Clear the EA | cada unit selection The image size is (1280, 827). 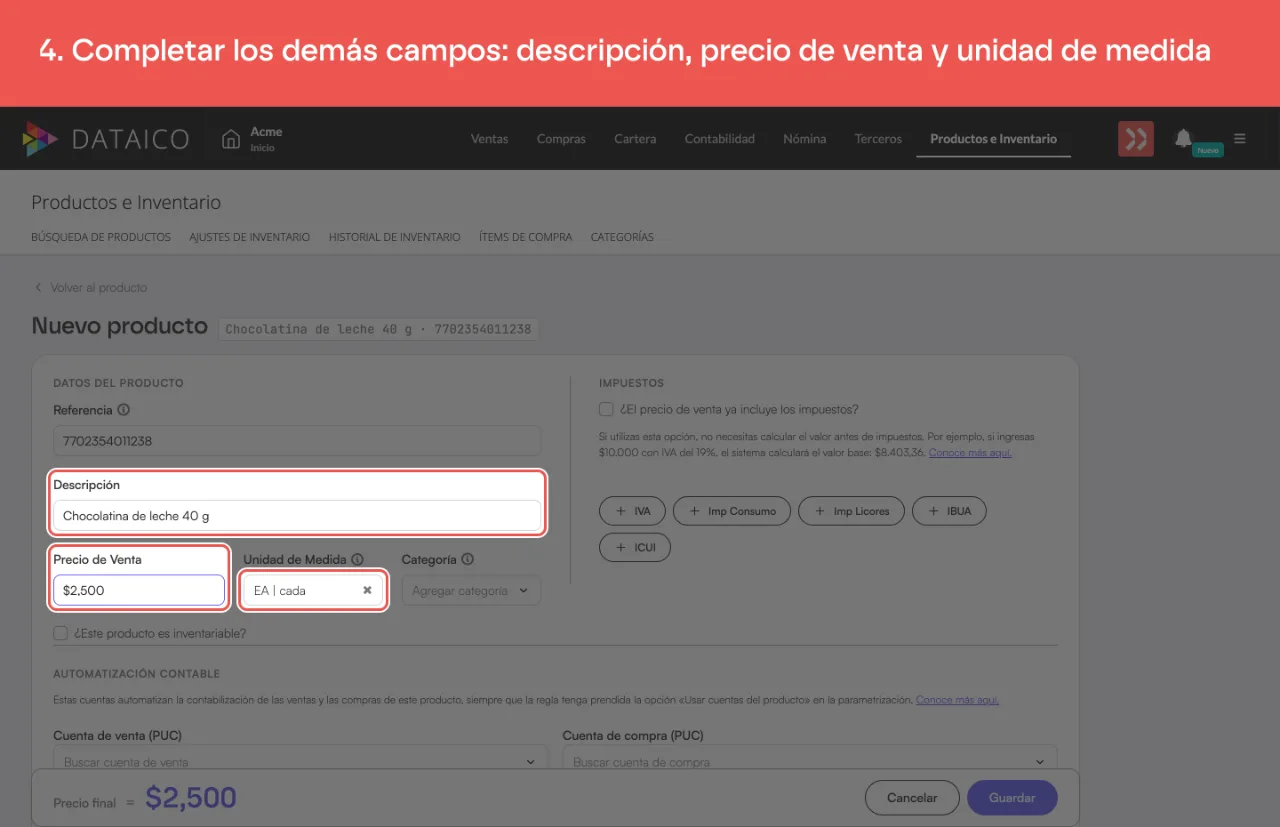click(367, 590)
